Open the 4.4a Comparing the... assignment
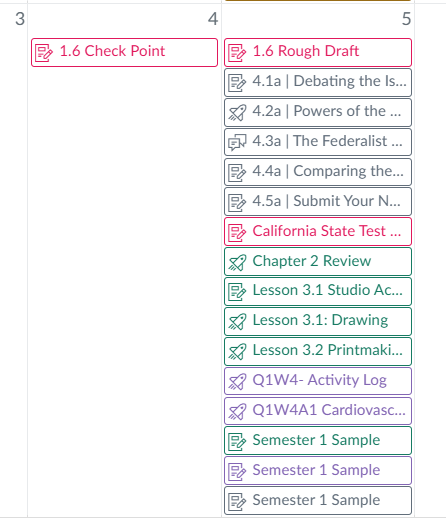 318,172
